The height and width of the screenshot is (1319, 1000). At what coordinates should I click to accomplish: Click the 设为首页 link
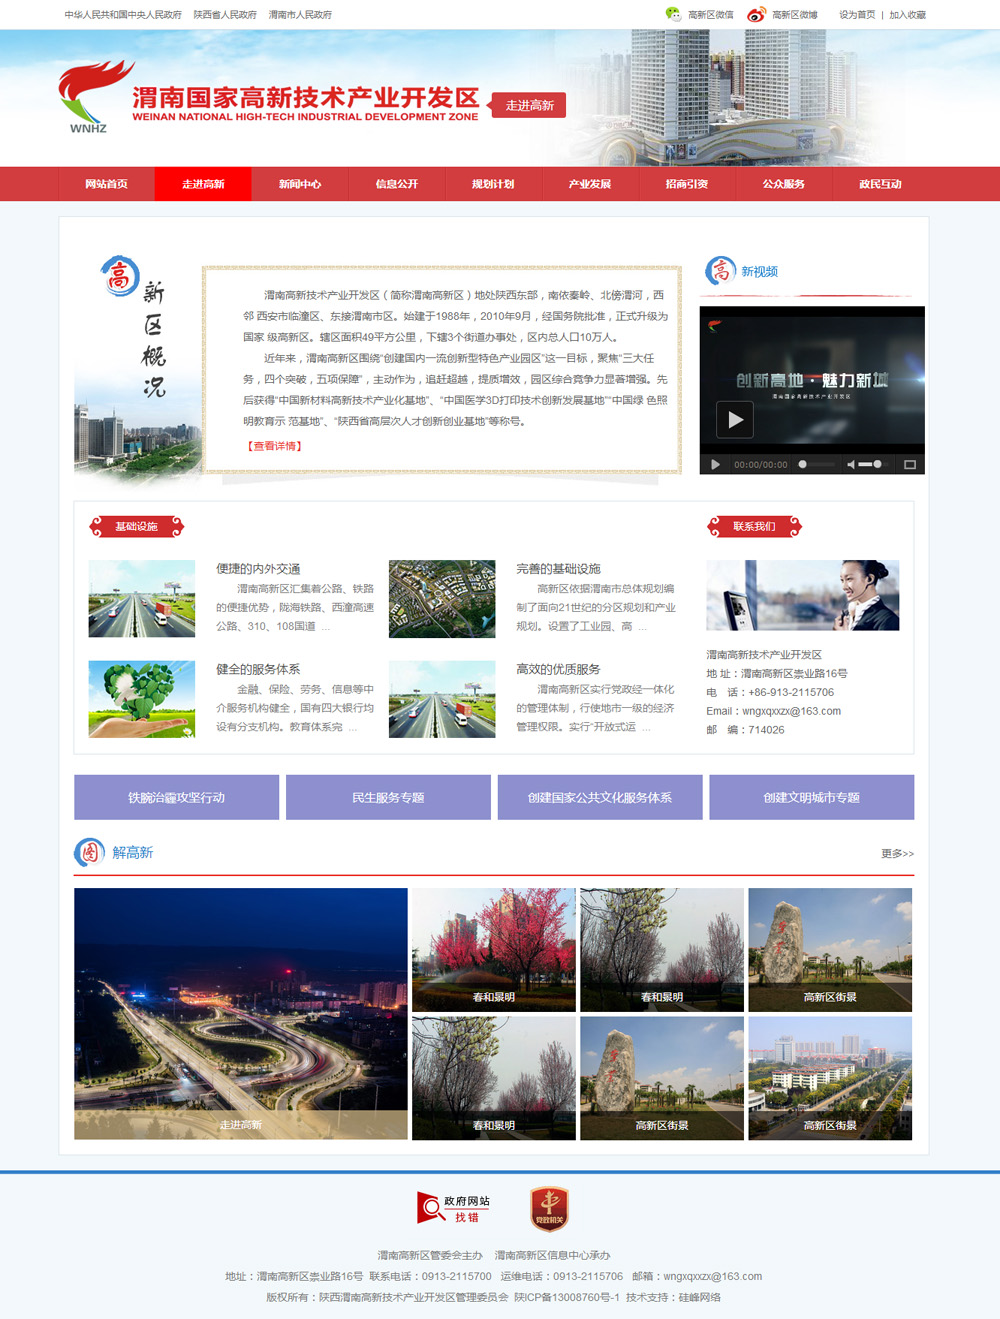(x=856, y=15)
